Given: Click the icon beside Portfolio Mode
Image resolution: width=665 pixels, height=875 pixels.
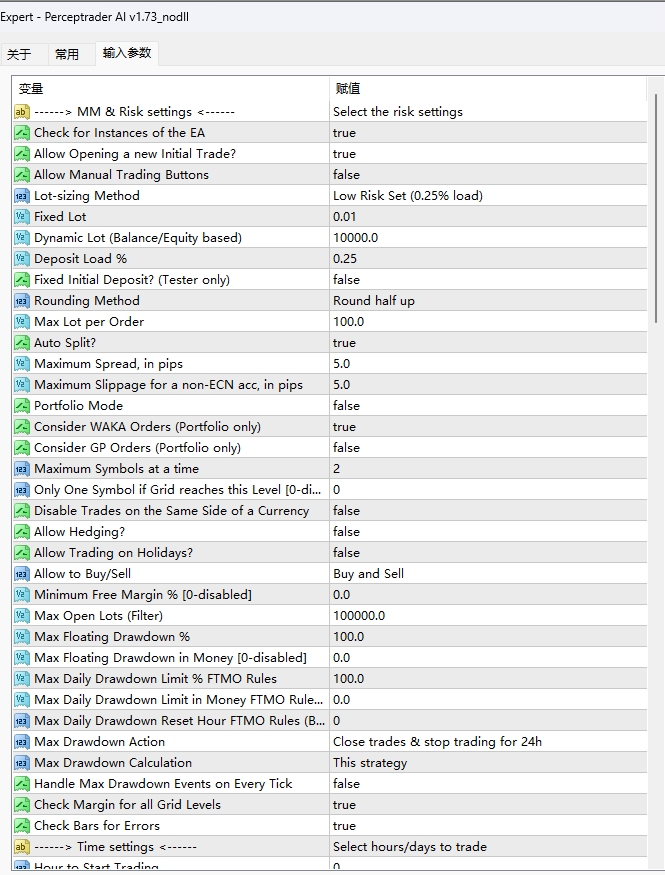Looking at the screenshot, I should [21, 406].
